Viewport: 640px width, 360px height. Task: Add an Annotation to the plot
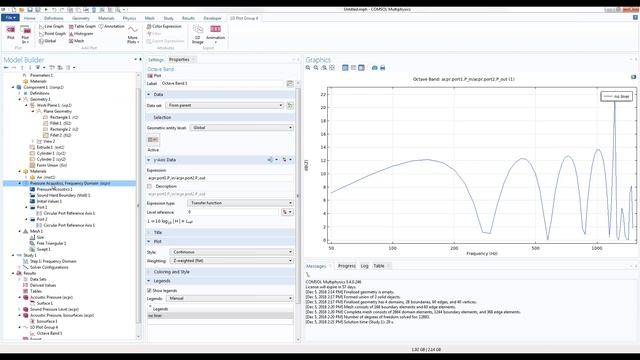[x=111, y=26]
